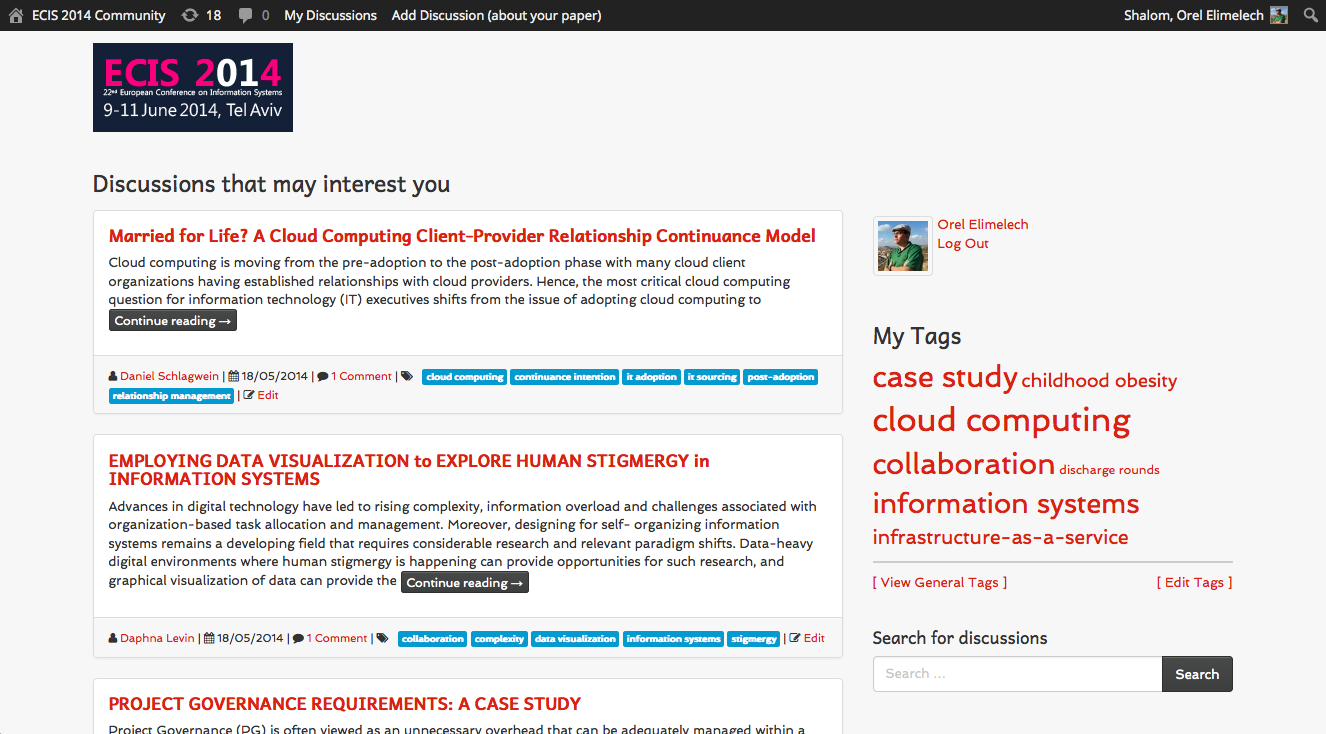Click the small avatar in admin bar
Viewport: 1326px width, 734px height.
click(x=1279, y=15)
